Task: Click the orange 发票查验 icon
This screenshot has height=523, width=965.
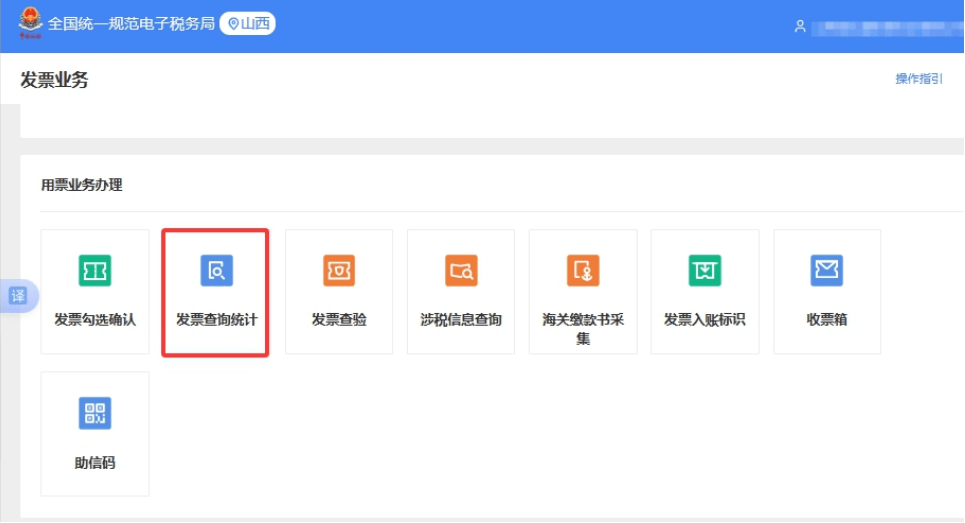Action: [339, 271]
